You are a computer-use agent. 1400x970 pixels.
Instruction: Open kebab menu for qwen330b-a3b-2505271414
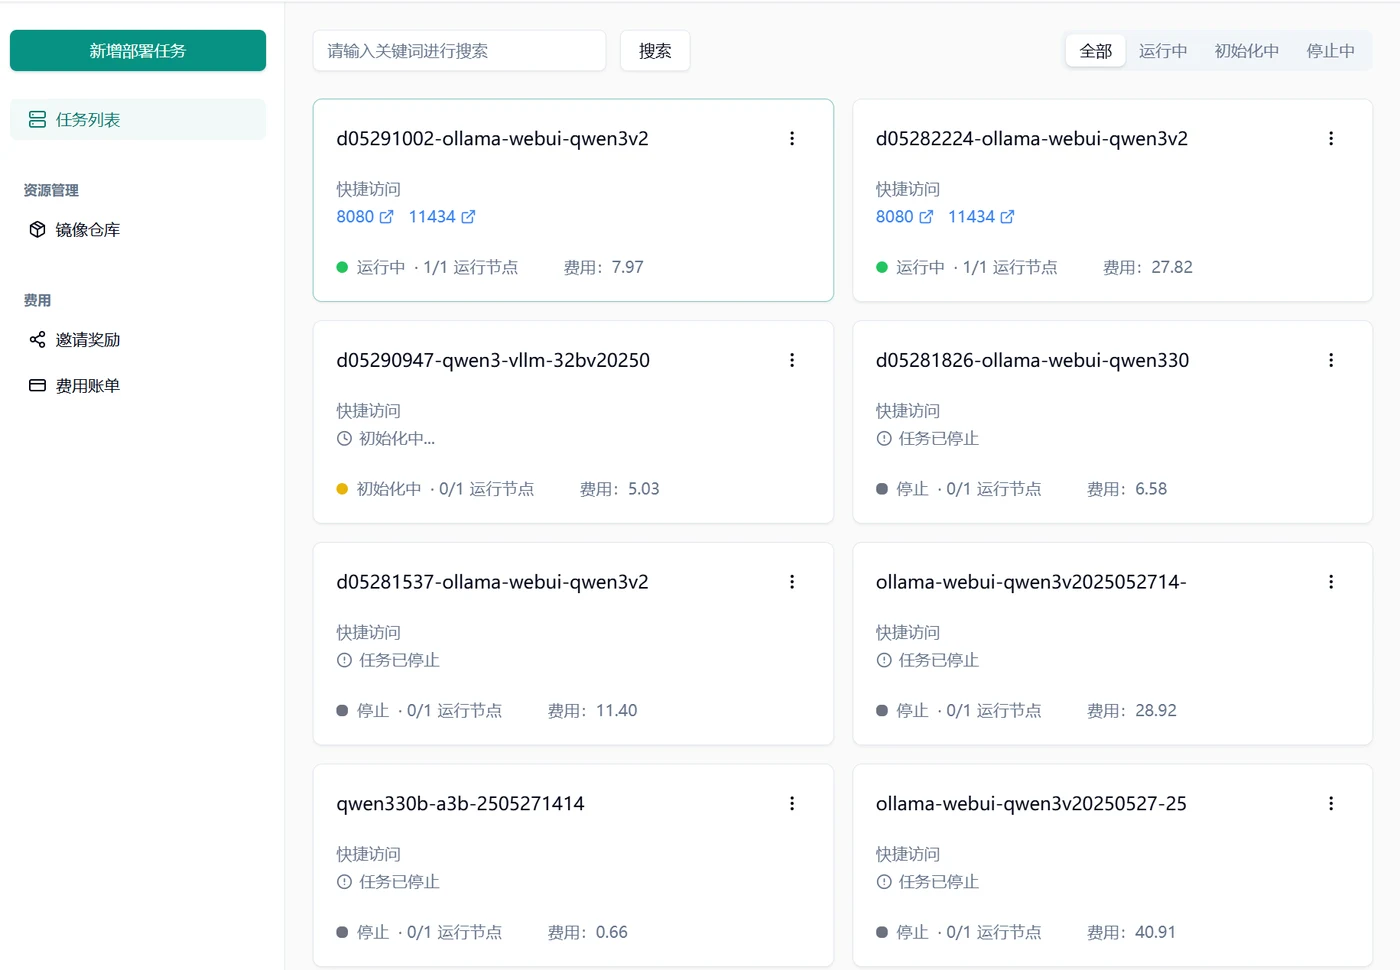pyautogui.click(x=792, y=804)
